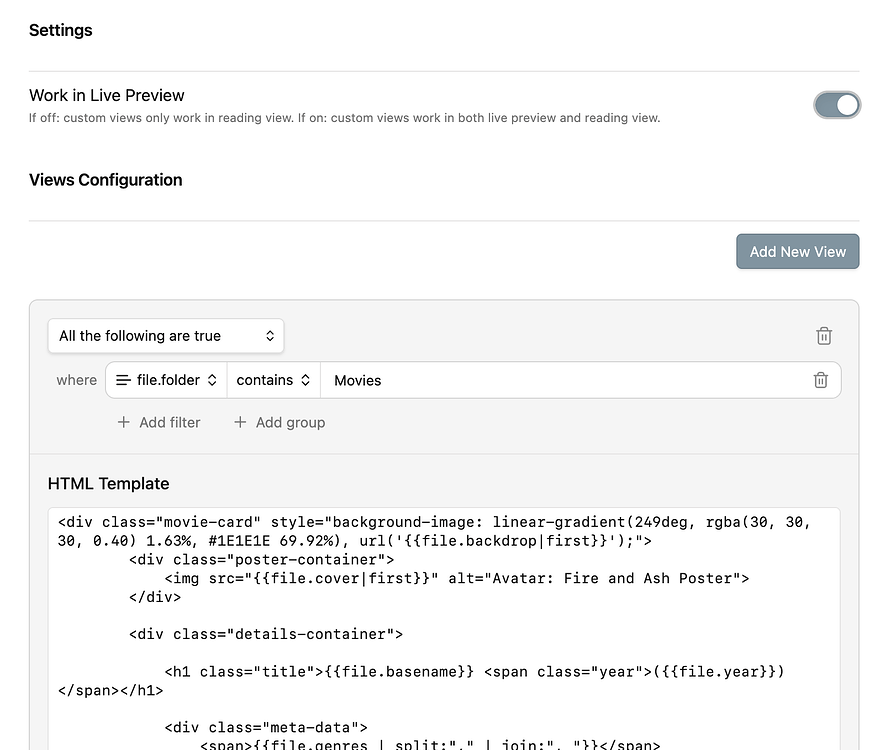Click the line '<div class="details-container">' in the template
The image size is (895, 750).
(x=265, y=634)
